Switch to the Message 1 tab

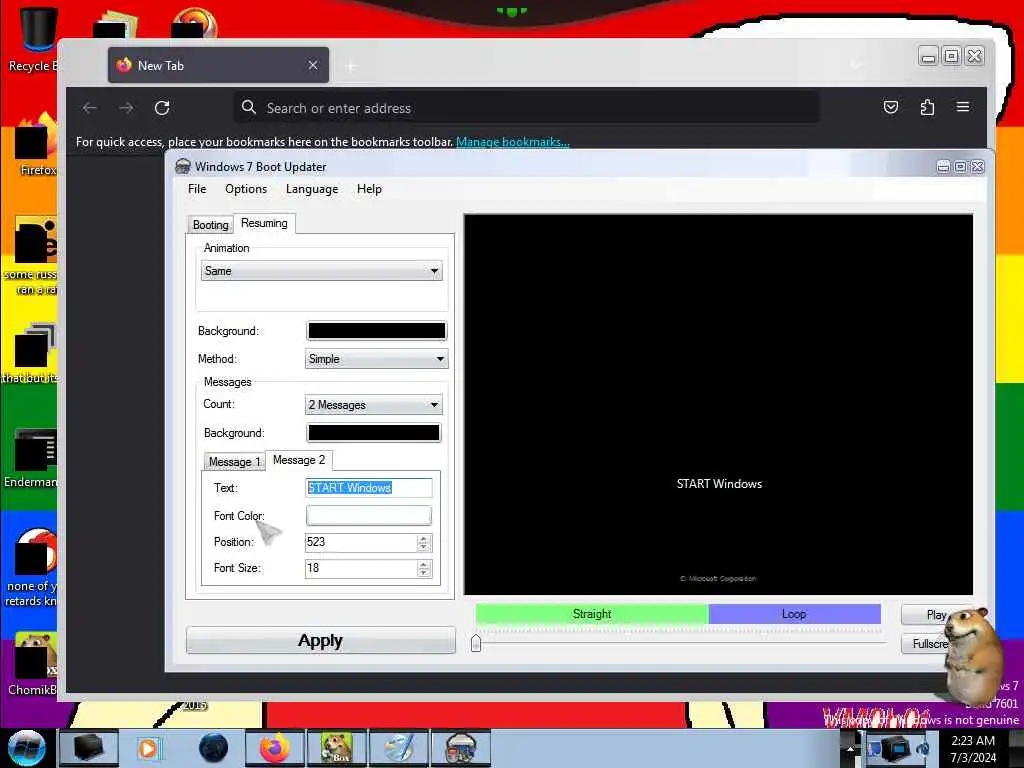click(234, 462)
